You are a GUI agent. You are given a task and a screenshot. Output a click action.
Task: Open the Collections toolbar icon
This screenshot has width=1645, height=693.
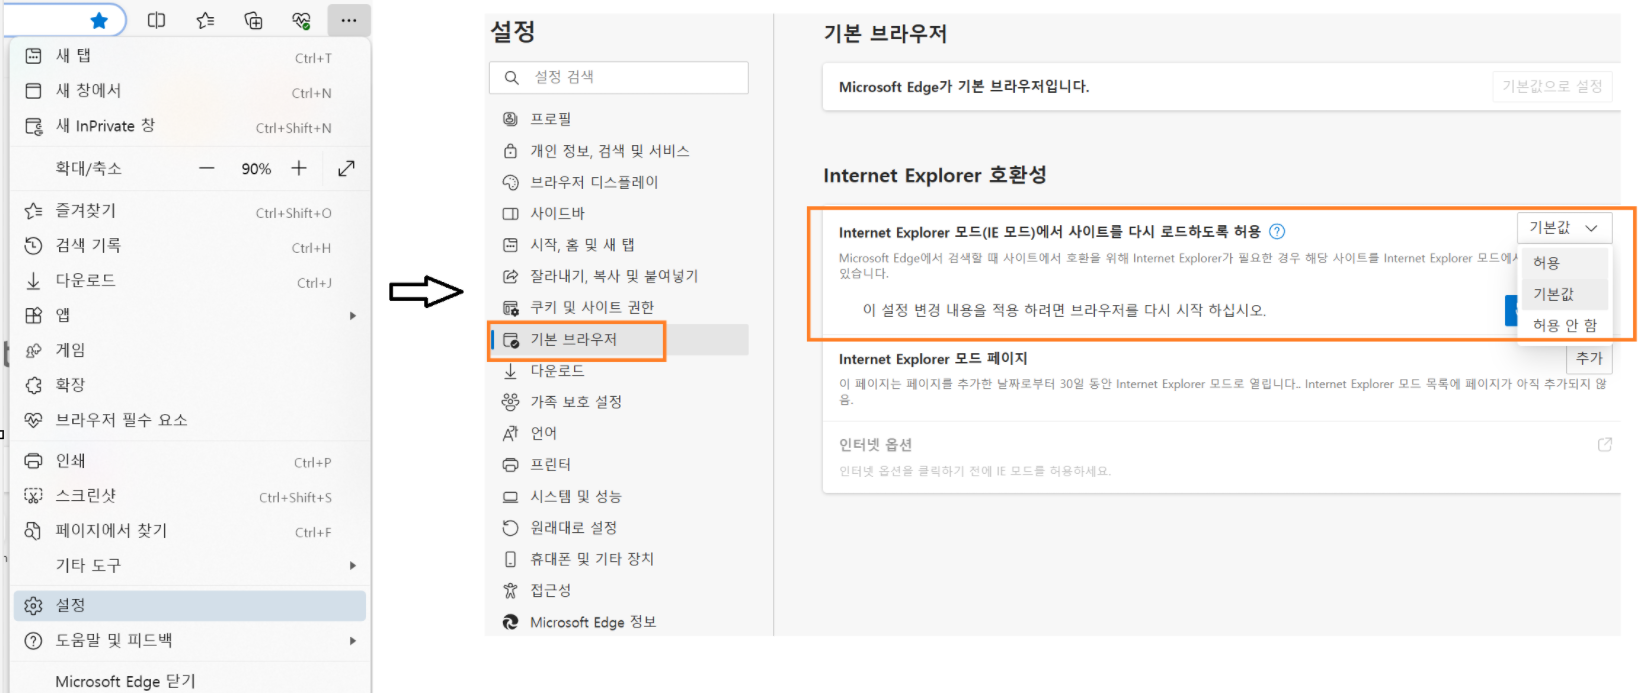click(254, 20)
